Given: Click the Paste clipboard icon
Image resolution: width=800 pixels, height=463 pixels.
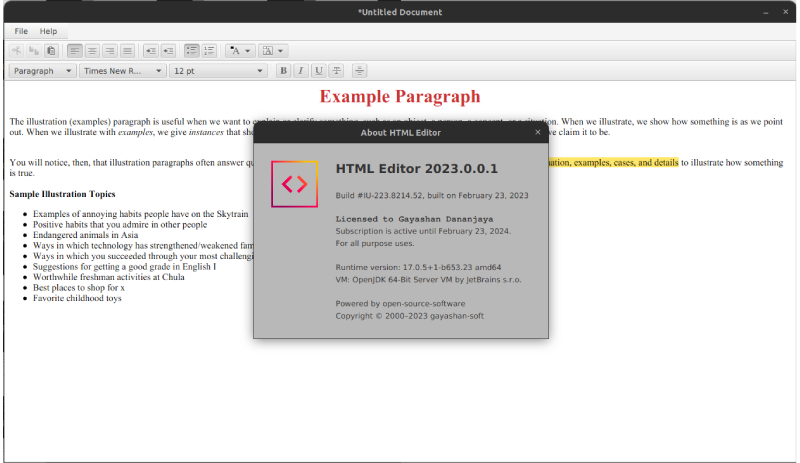Looking at the screenshot, I should point(51,50).
